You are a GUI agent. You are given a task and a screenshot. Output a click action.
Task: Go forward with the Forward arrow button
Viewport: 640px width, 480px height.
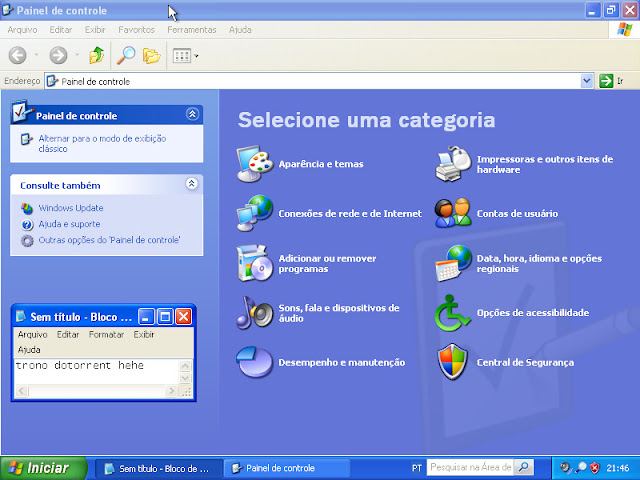pyautogui.click(x=58, y=56)
